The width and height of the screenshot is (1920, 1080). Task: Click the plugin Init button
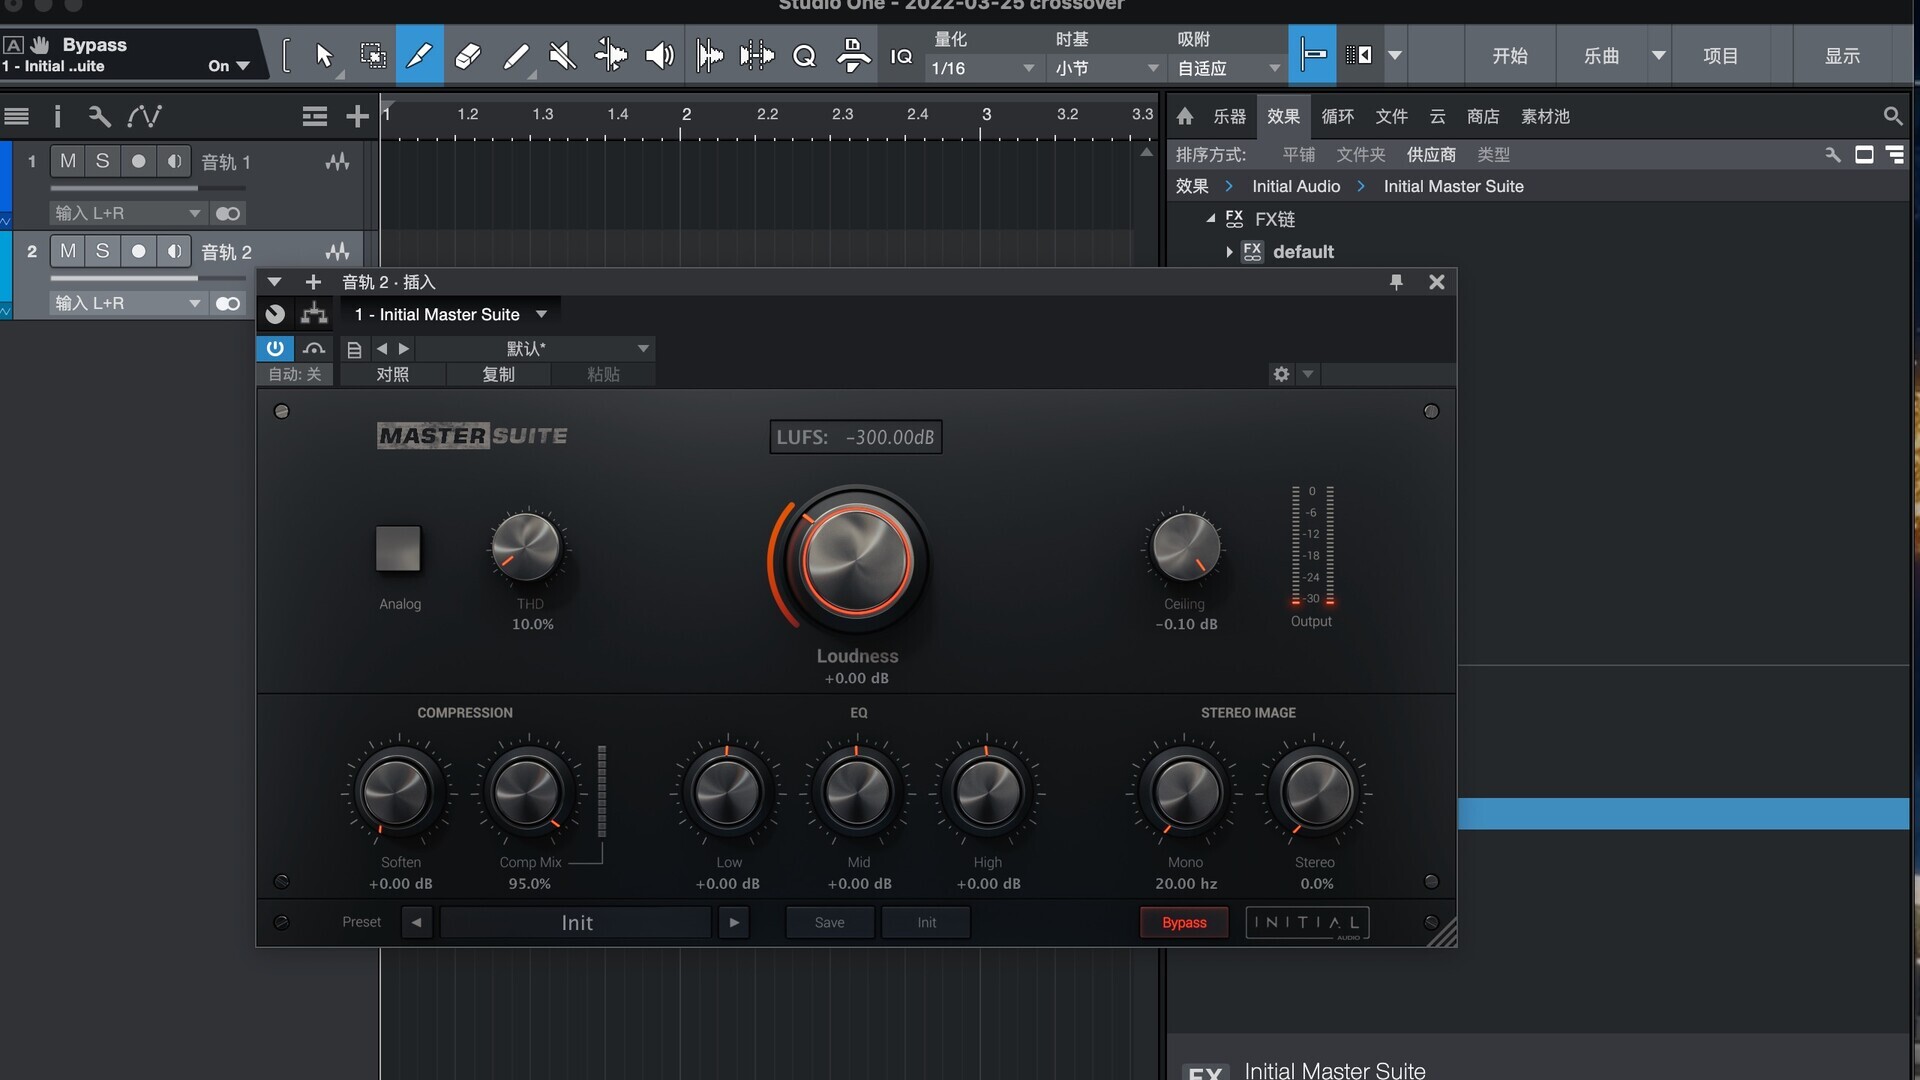coord(926,922)
